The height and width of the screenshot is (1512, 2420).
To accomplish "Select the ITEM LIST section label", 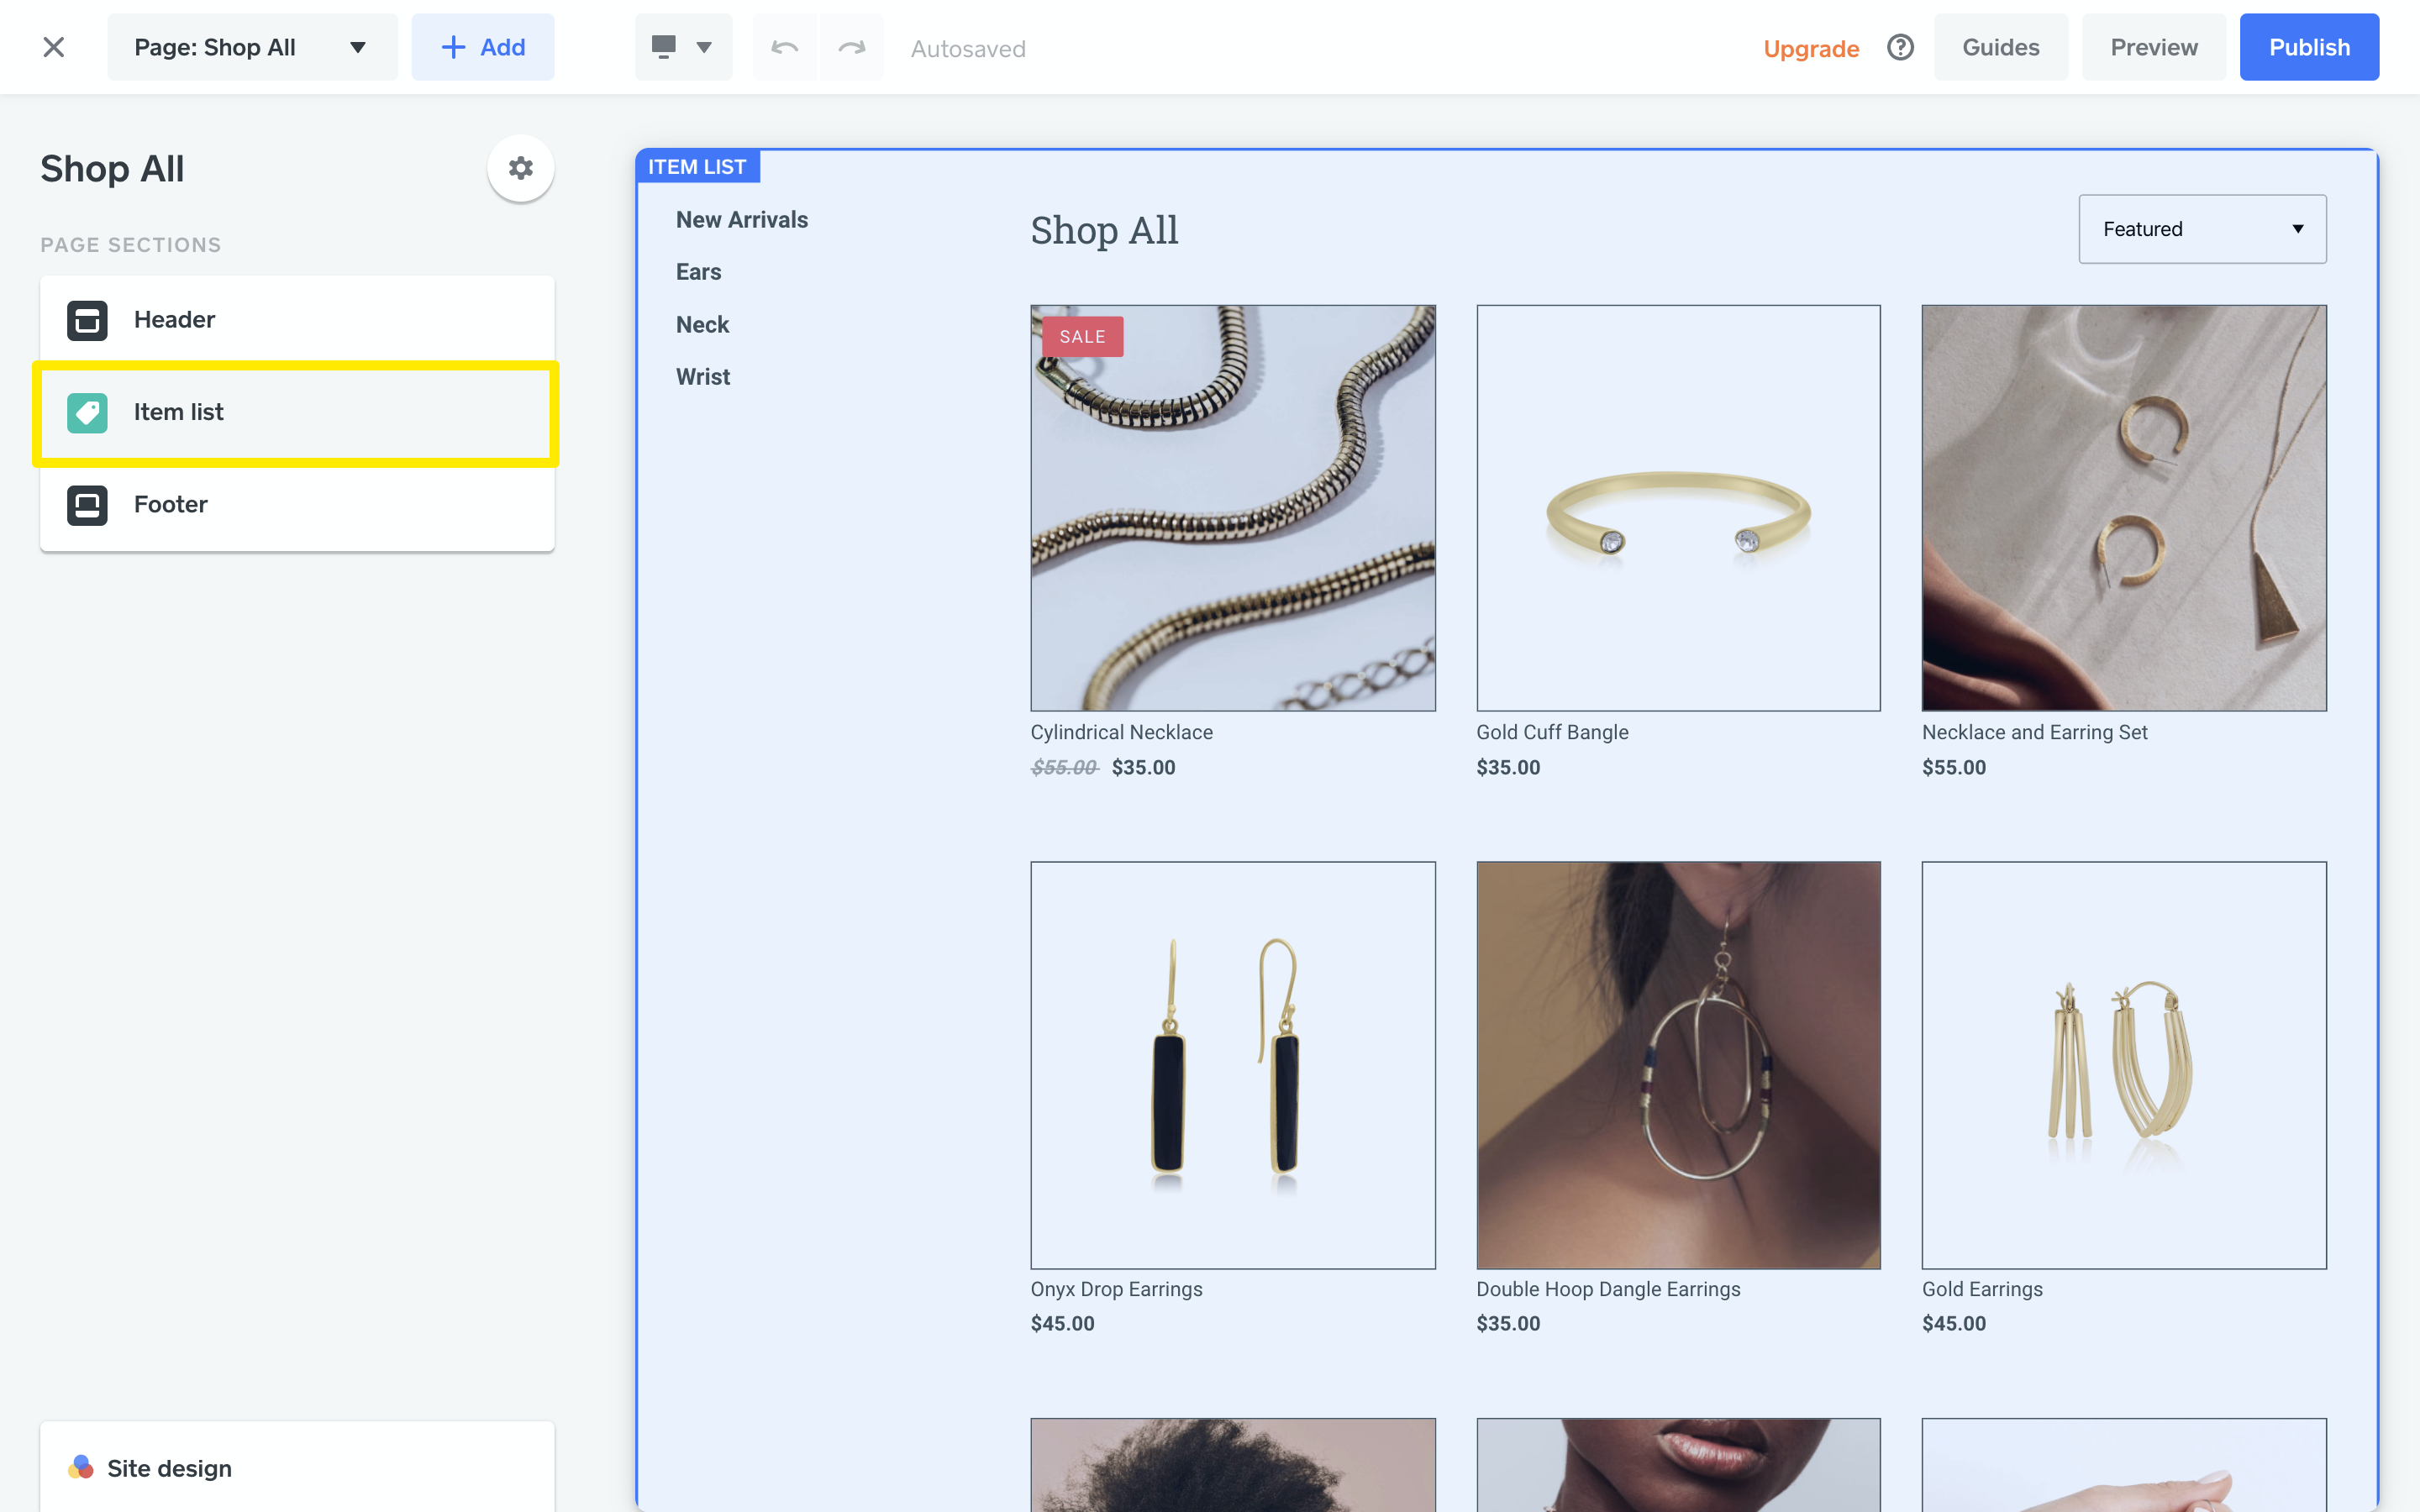I will 697,166.
